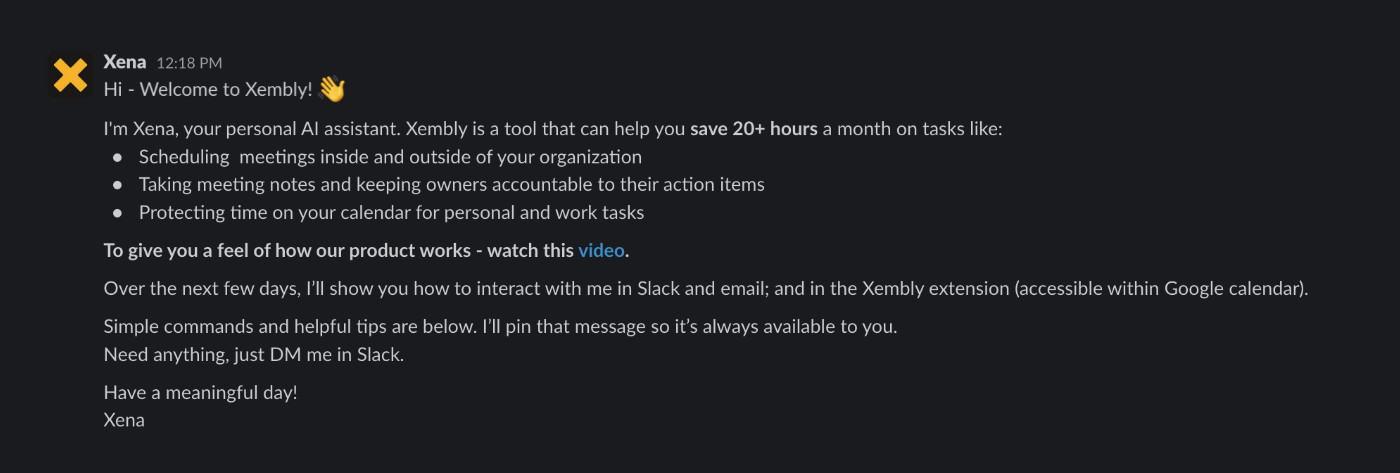Viewport: 1400px width, 473px height.
Task: Open the blue video link
Action: [x=601, y=250]
